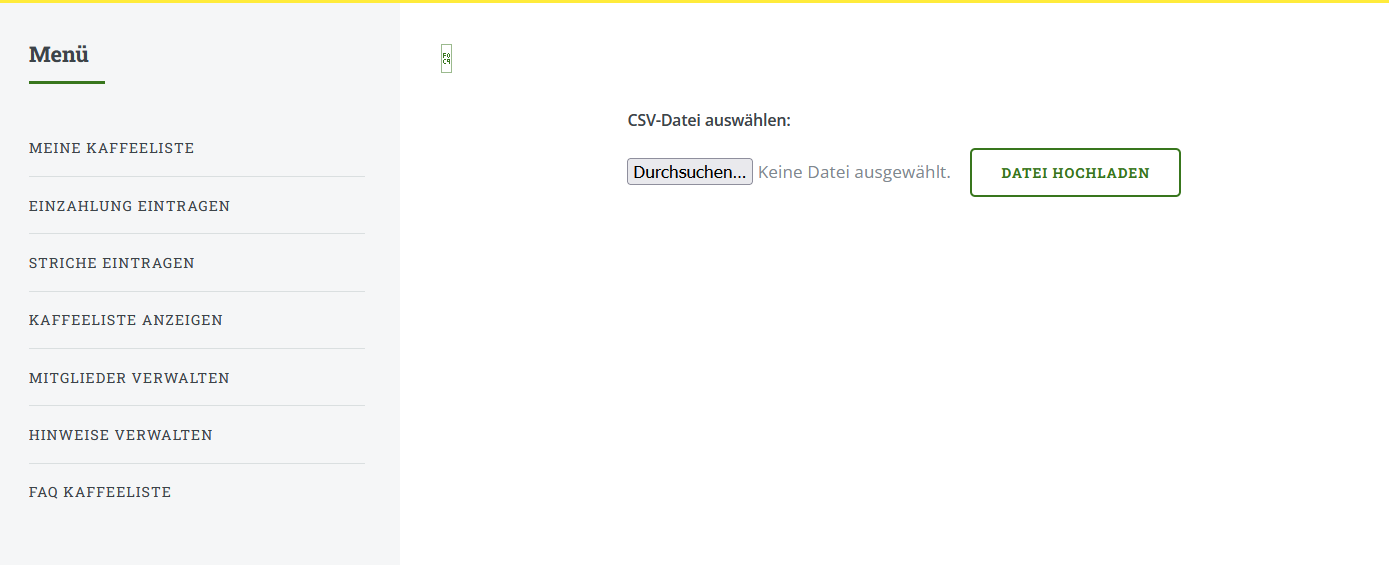Click the Datei hochladen button
The width and height of the screenshot is (1389, 565).
click(x=1075, y=173)
